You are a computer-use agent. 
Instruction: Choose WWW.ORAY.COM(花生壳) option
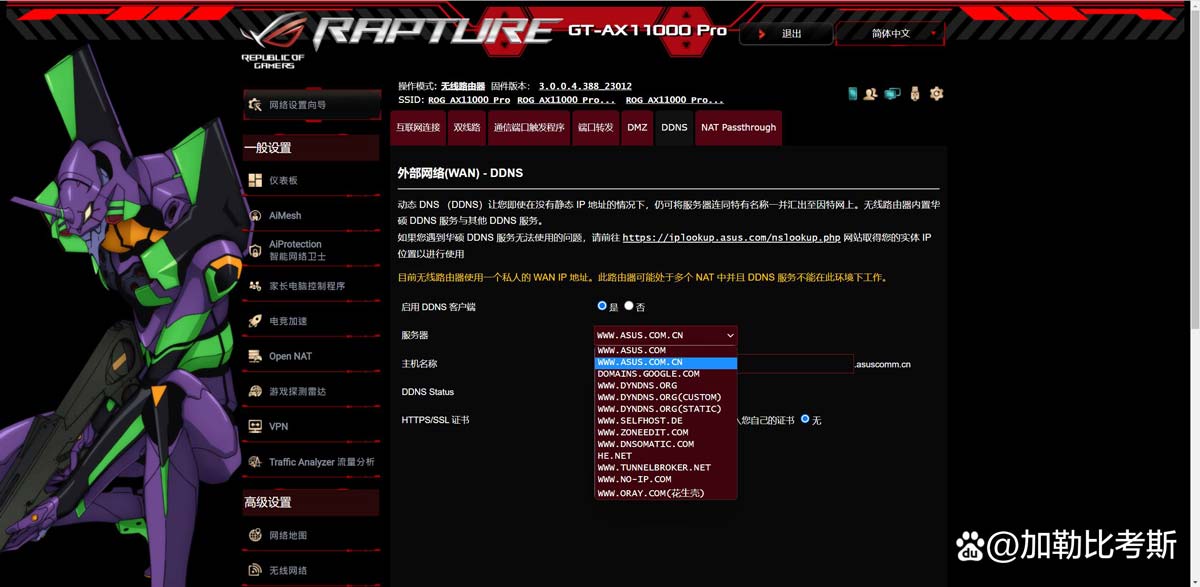point(666,493)
